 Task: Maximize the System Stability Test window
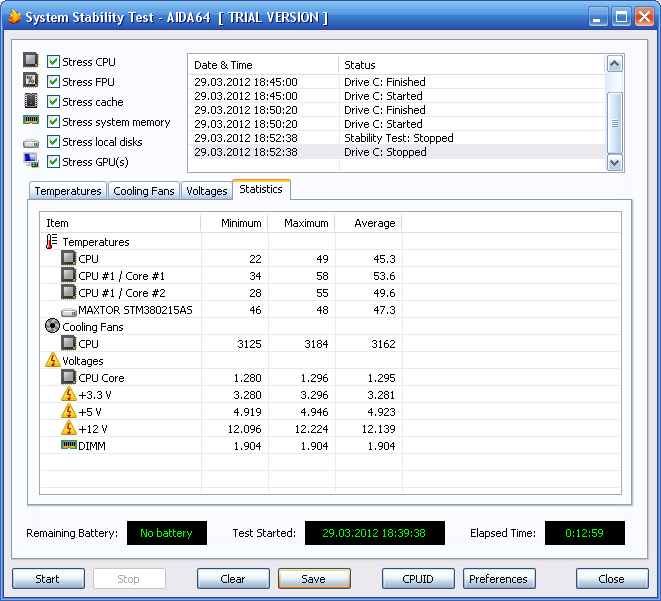[621, 17]
